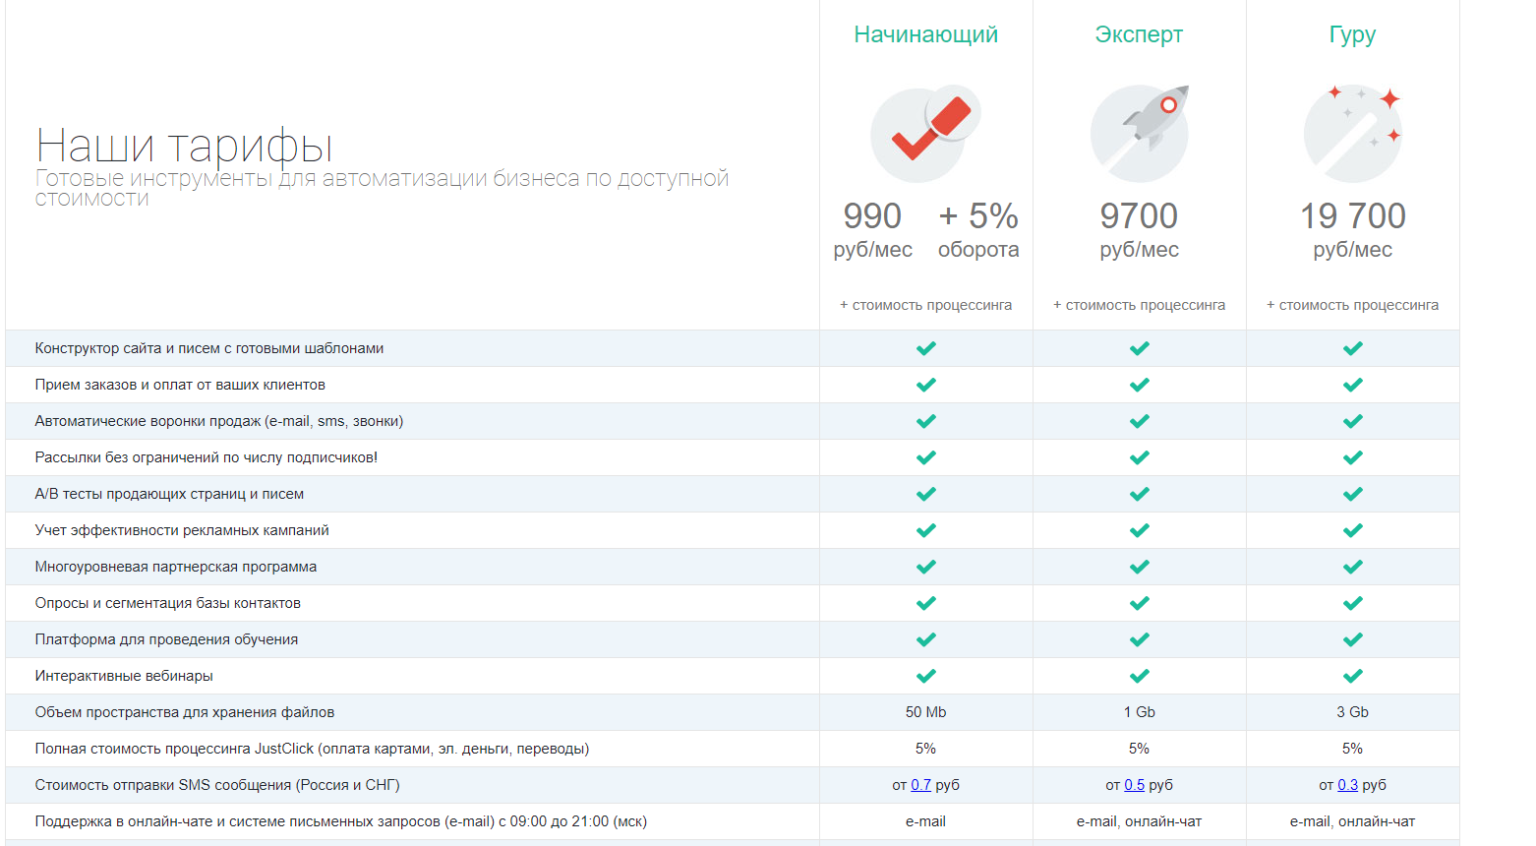Click Стоимость отправки SMS сообщения label

click(x=217, y=785)
